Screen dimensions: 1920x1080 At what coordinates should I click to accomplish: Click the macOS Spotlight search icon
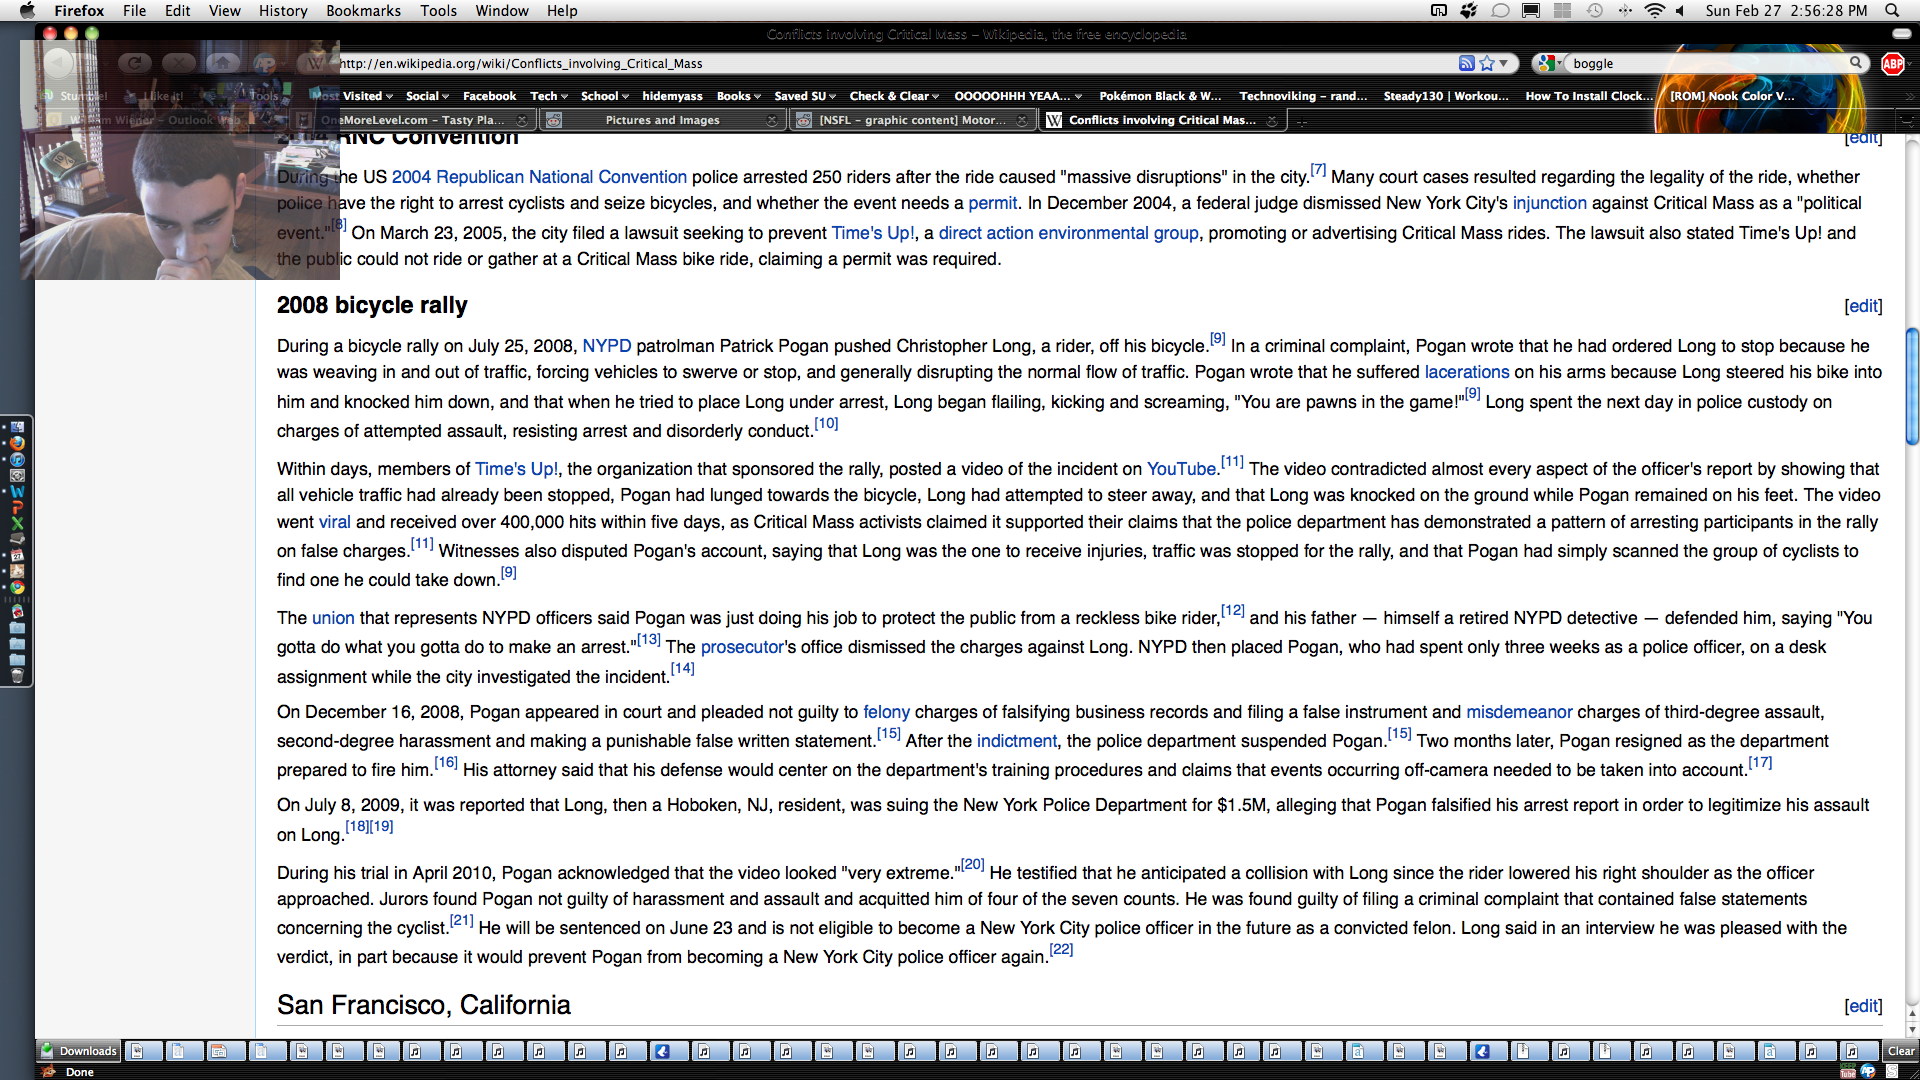point(1892,11)
